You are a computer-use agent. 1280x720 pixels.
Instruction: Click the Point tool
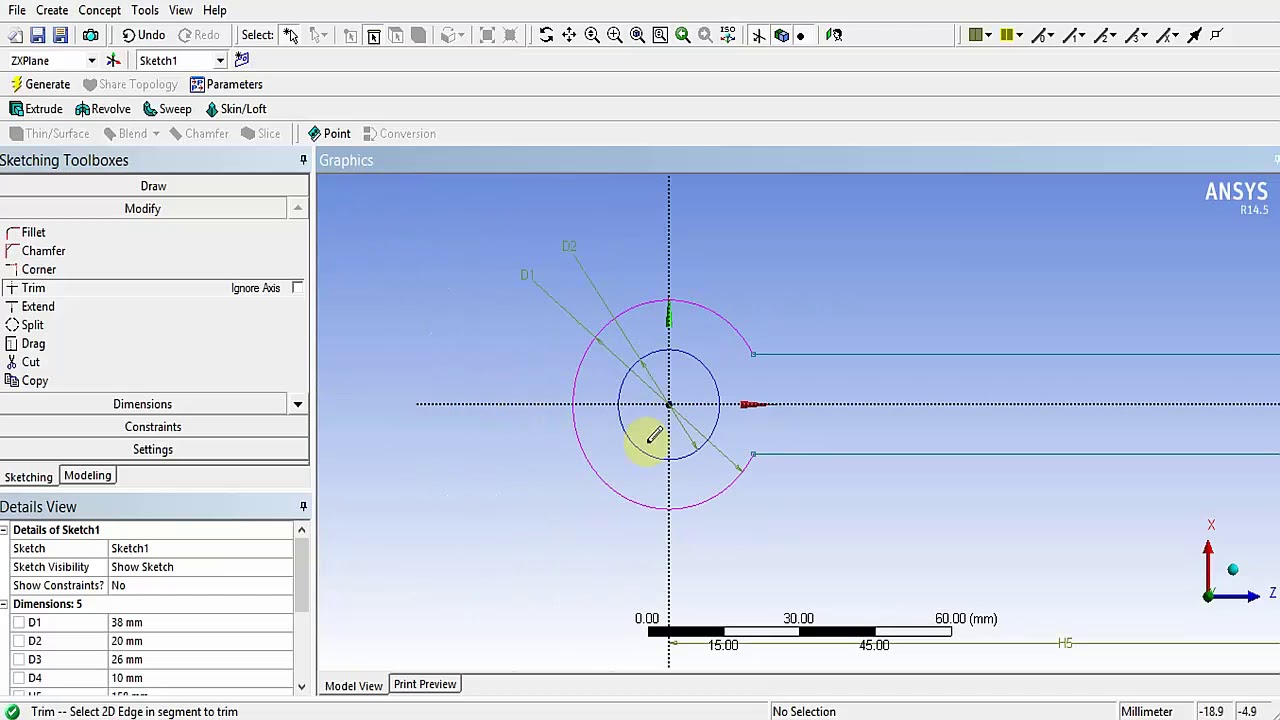[329, 134]
